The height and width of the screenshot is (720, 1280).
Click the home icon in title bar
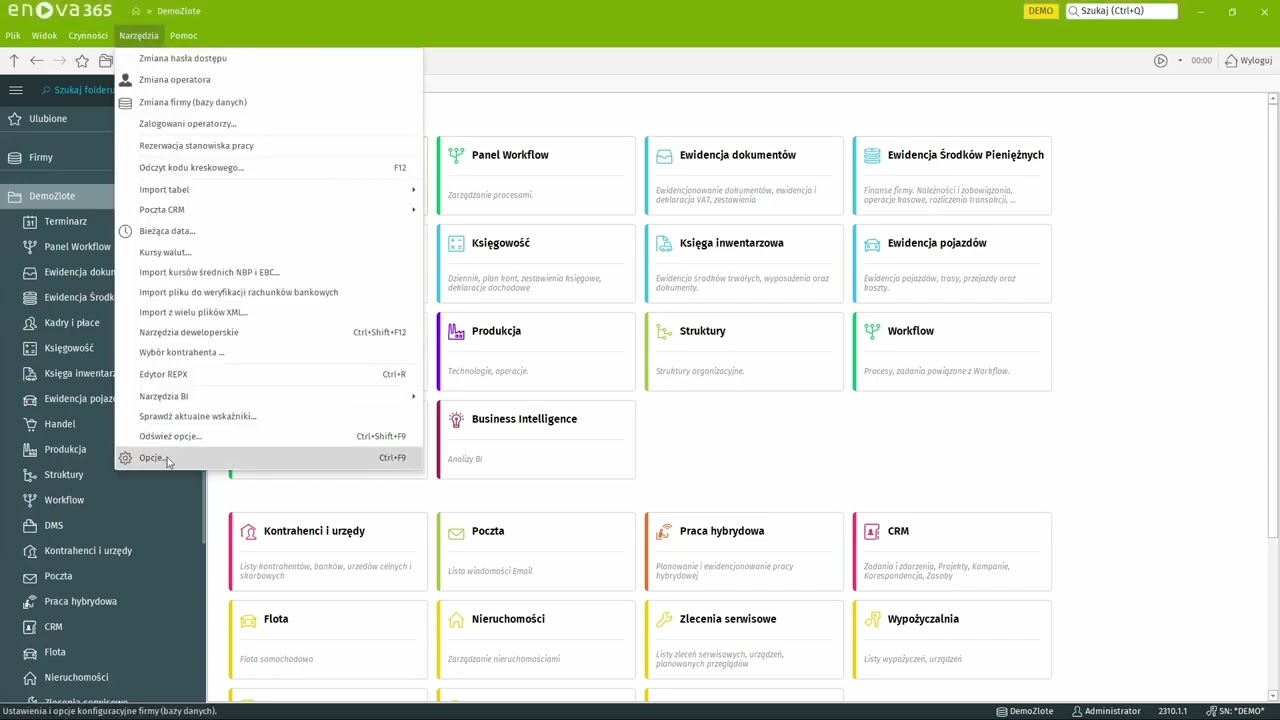[136, 11]
